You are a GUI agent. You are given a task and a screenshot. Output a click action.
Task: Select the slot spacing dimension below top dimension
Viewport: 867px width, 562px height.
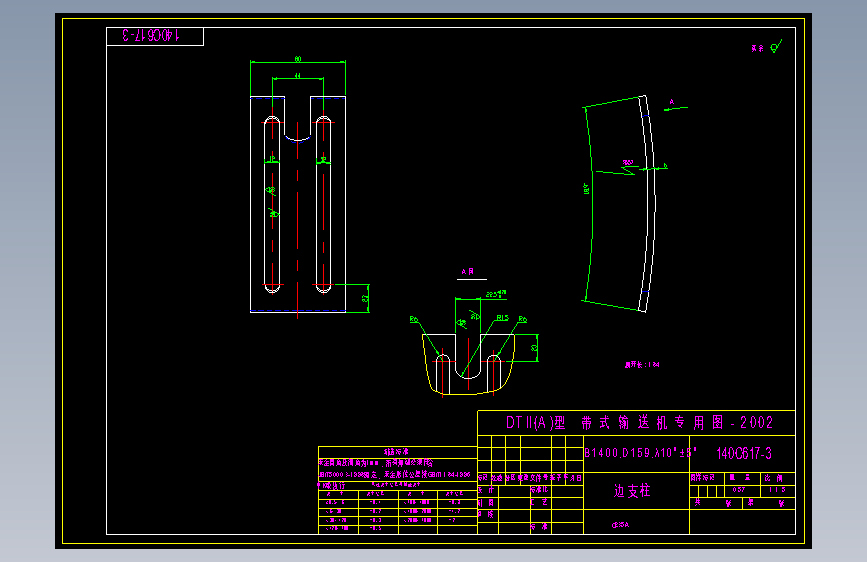[297, 76]
